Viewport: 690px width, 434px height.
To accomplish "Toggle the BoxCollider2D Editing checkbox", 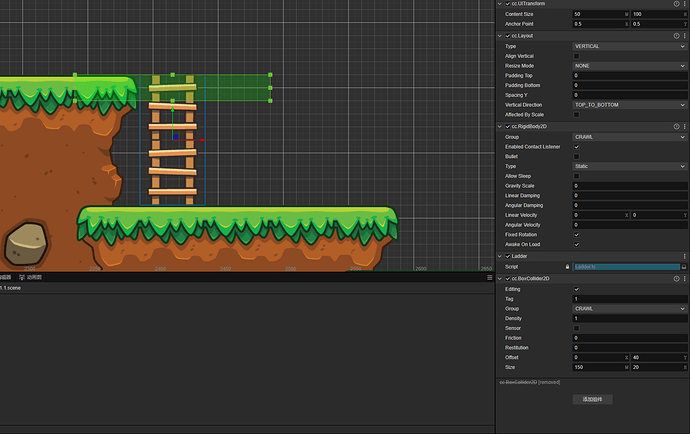I will click(576, 289).
